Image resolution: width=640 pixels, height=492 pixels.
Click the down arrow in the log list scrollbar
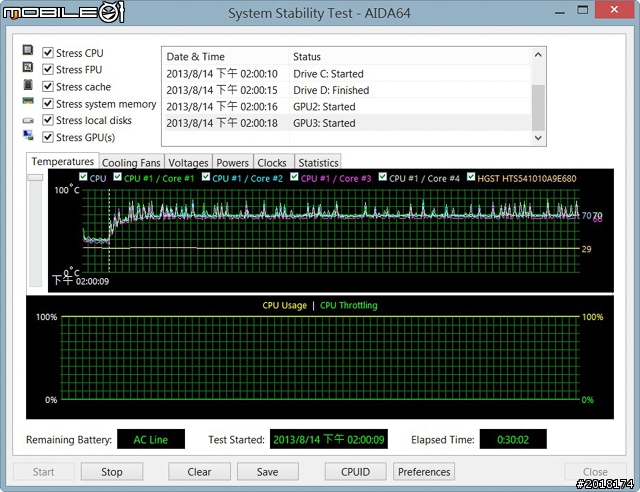(x=538, y=138)
